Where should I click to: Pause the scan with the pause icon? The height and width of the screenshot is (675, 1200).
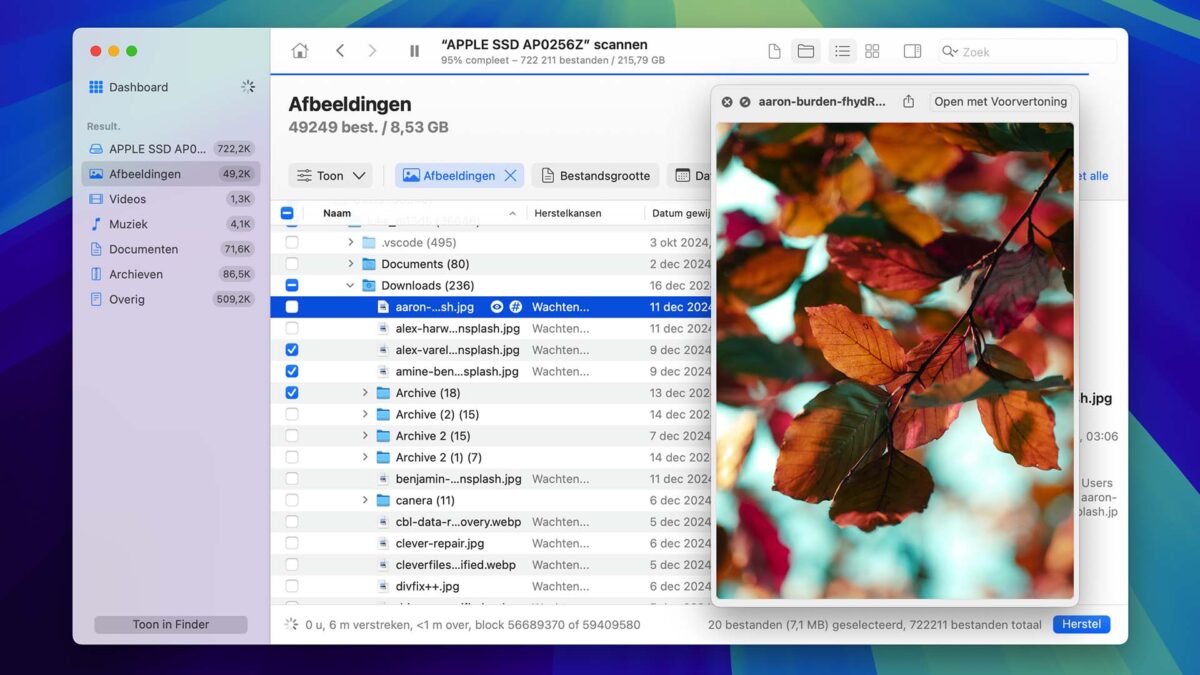(414, 50)
